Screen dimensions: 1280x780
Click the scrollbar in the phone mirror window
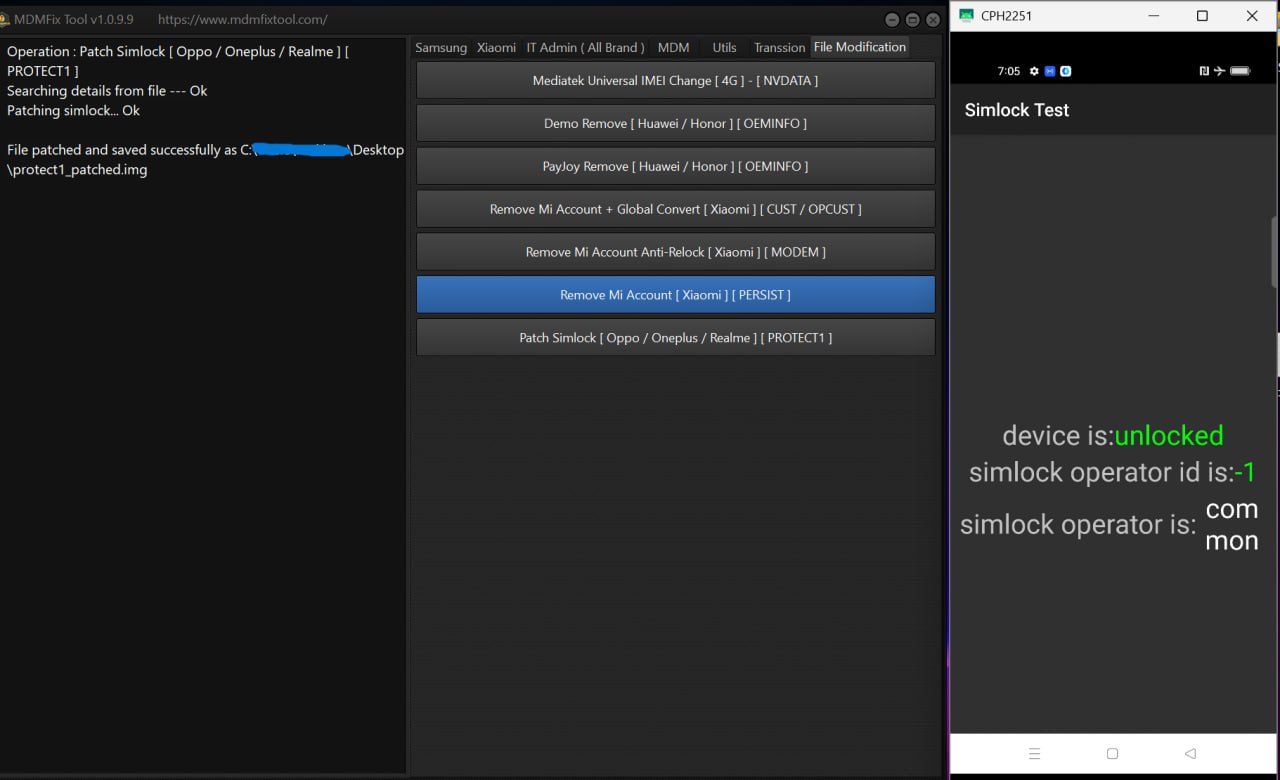pos(1275,254)
